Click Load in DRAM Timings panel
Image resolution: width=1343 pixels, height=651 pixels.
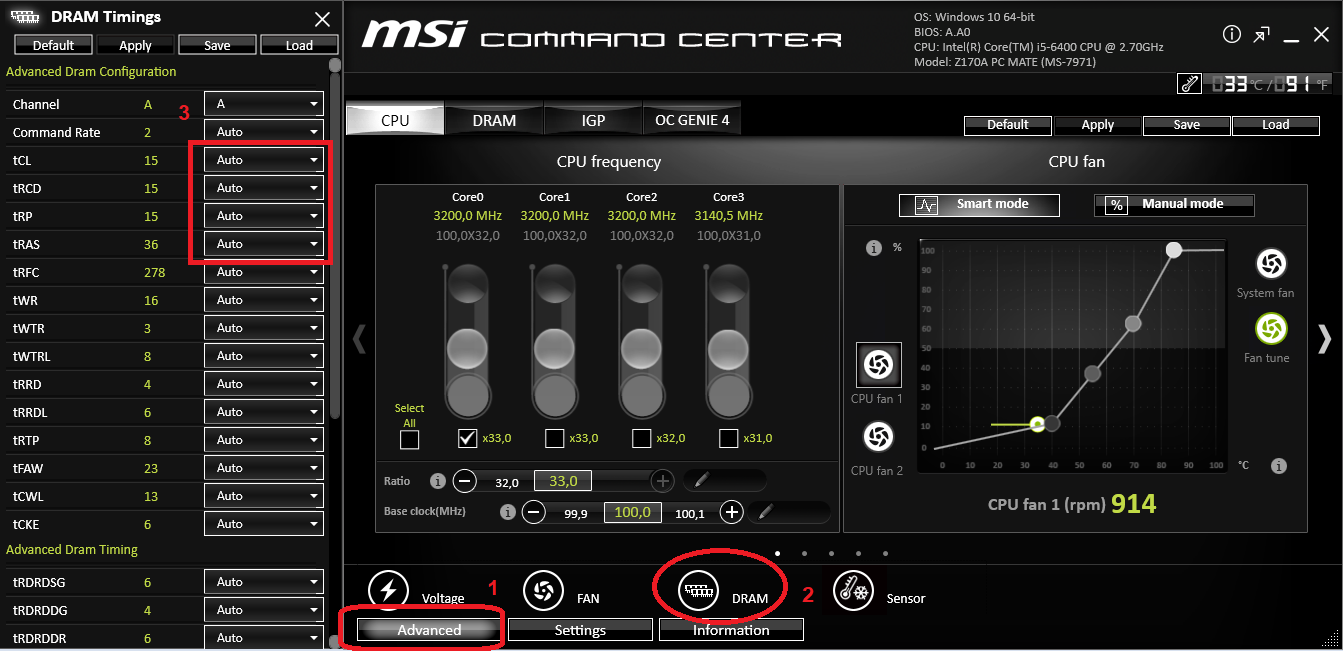pos(299,45)
